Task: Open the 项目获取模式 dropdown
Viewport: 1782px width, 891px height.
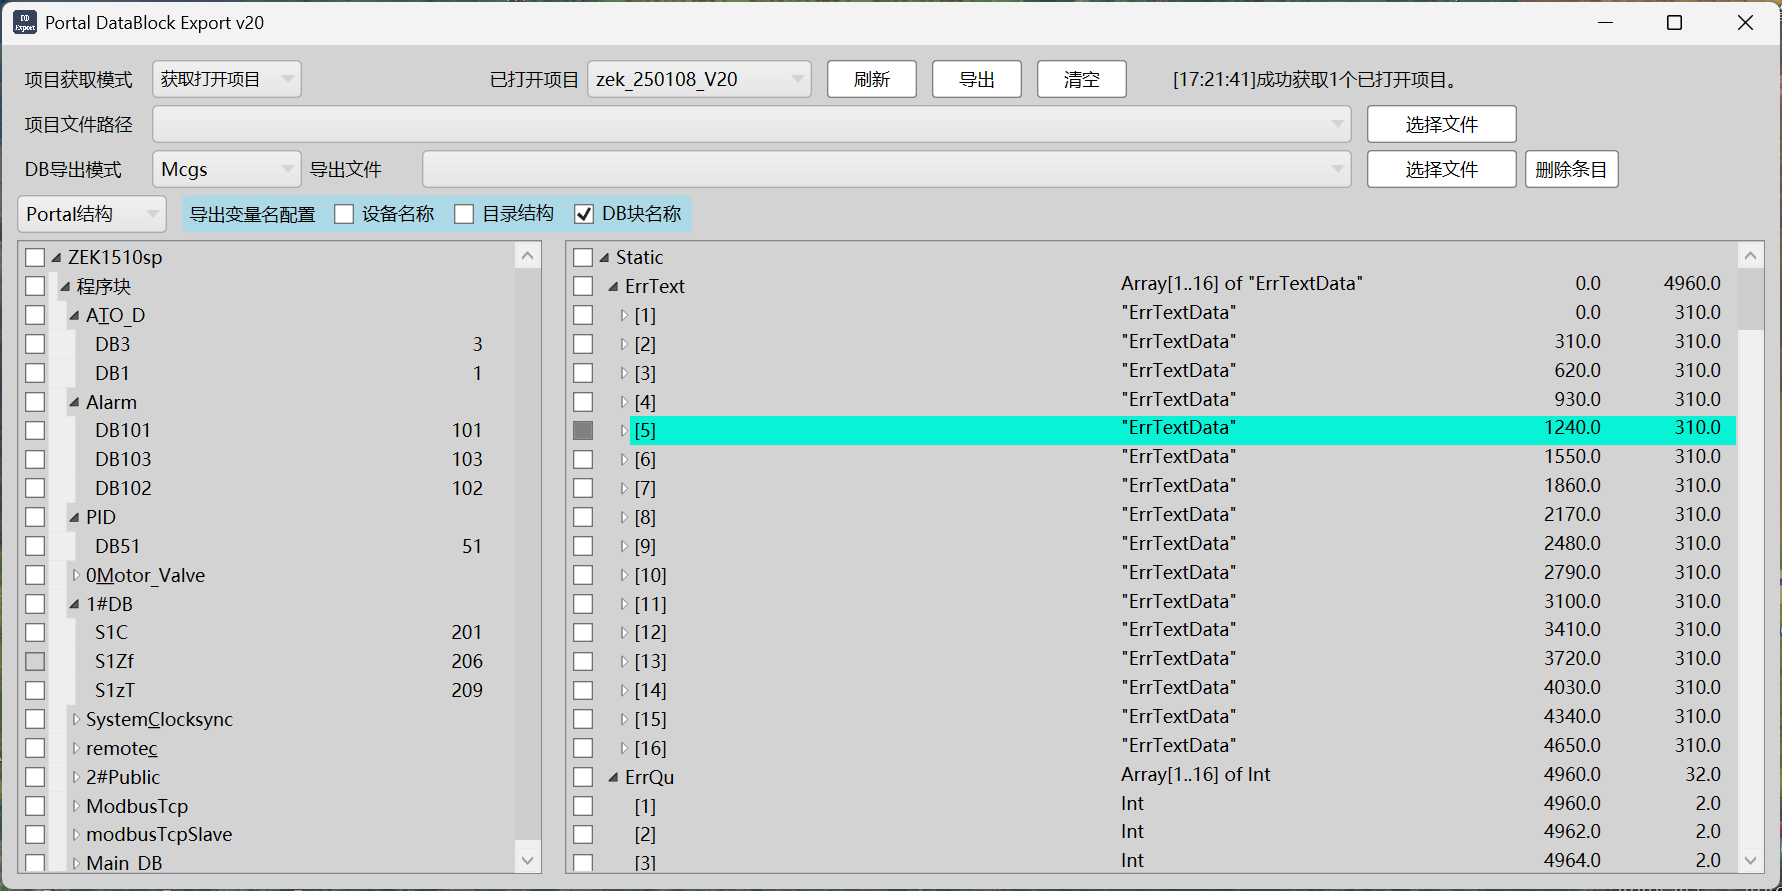Action: (227, 79)
